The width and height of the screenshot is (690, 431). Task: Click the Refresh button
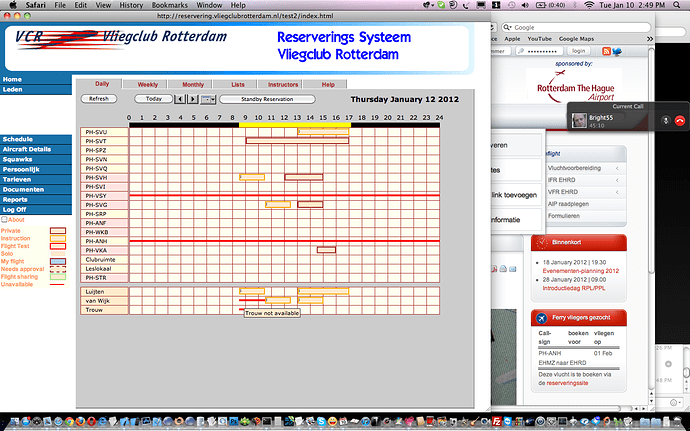99,99
